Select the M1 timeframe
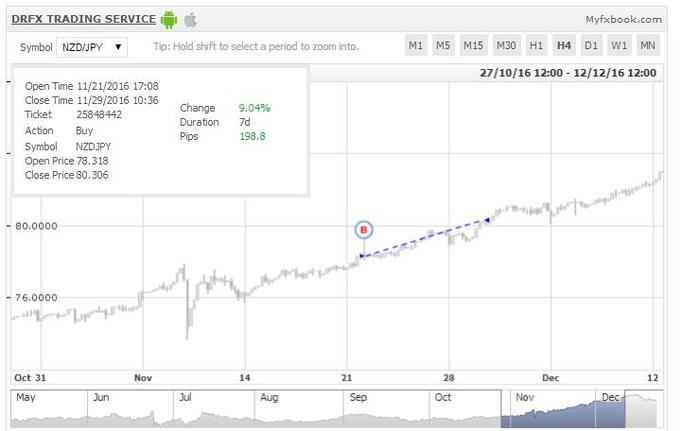 (416, 46)
